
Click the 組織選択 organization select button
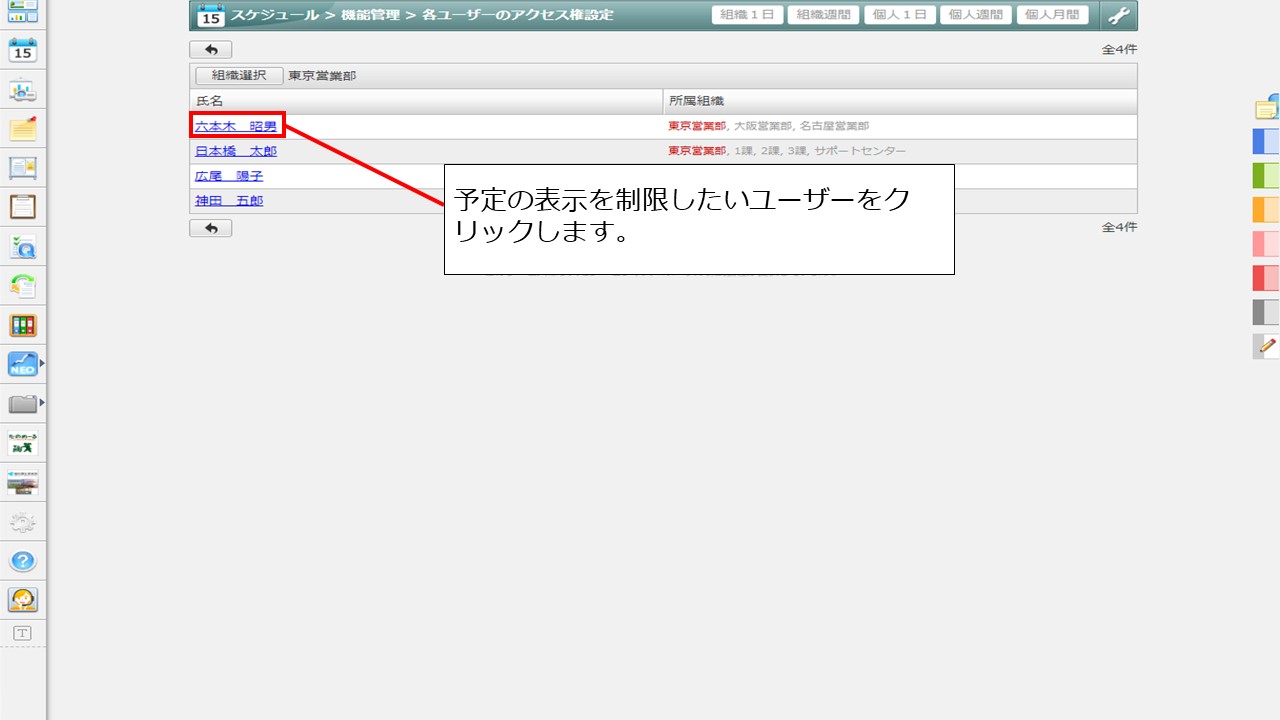pos(239,75)
